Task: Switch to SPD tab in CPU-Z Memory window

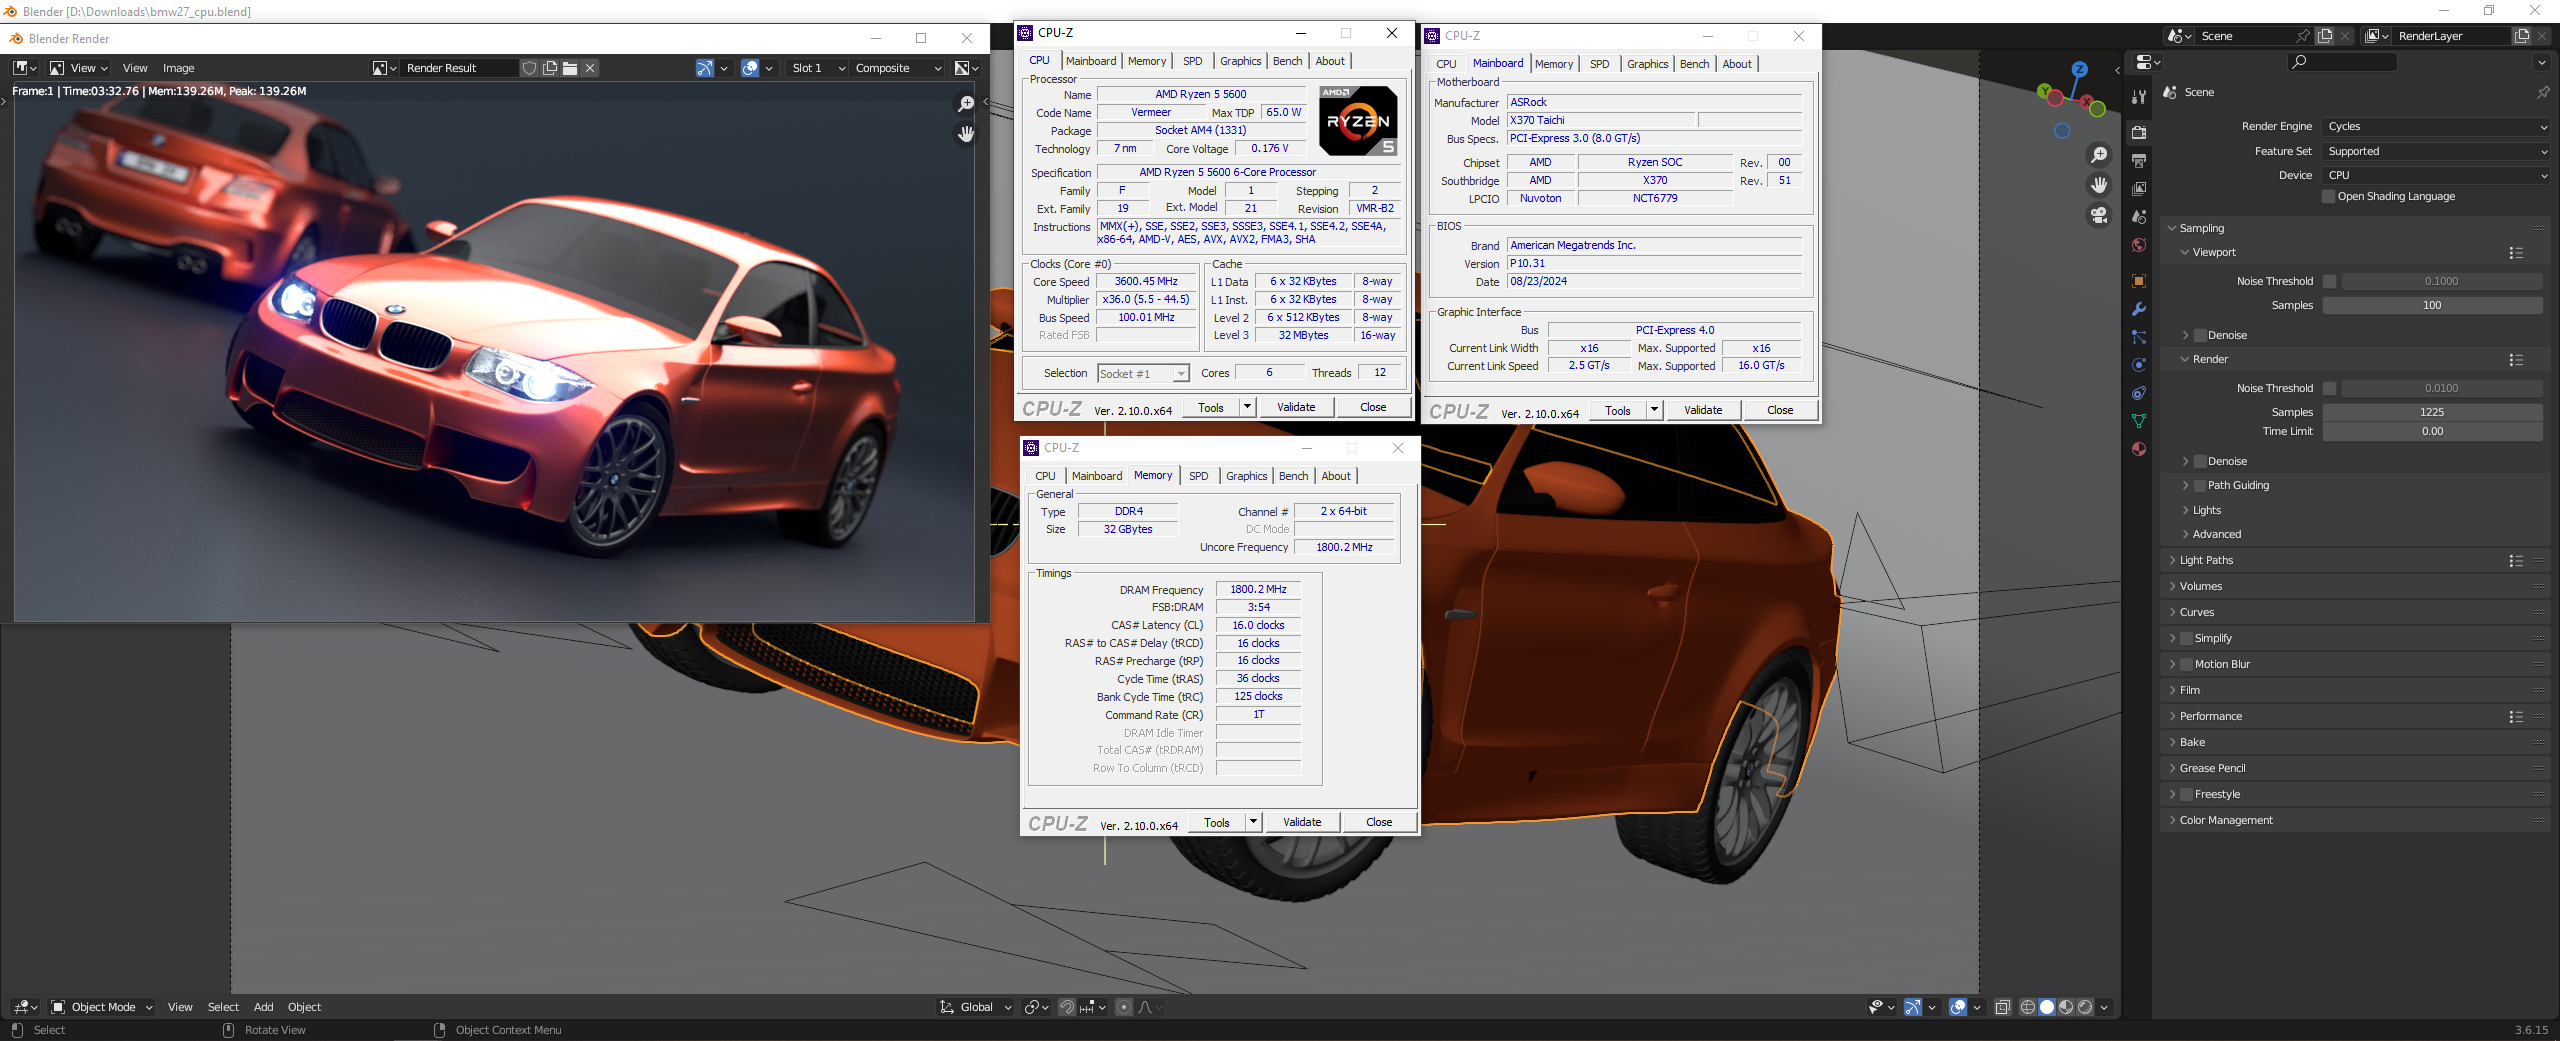Action: (1199, 476)
